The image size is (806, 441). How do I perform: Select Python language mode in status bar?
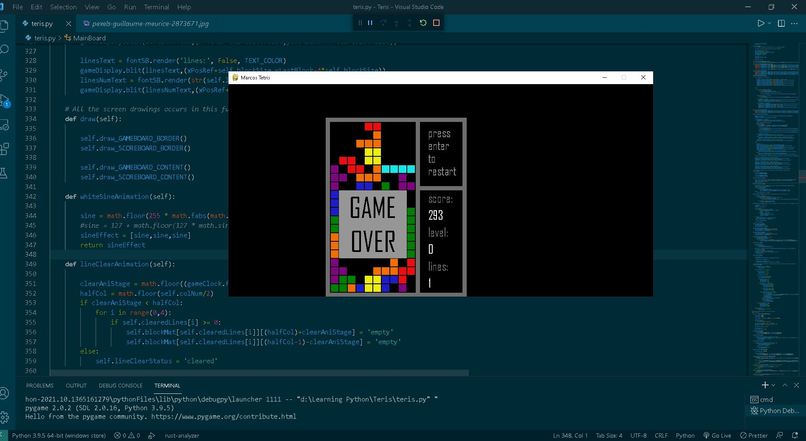click(x=685, y=435)
